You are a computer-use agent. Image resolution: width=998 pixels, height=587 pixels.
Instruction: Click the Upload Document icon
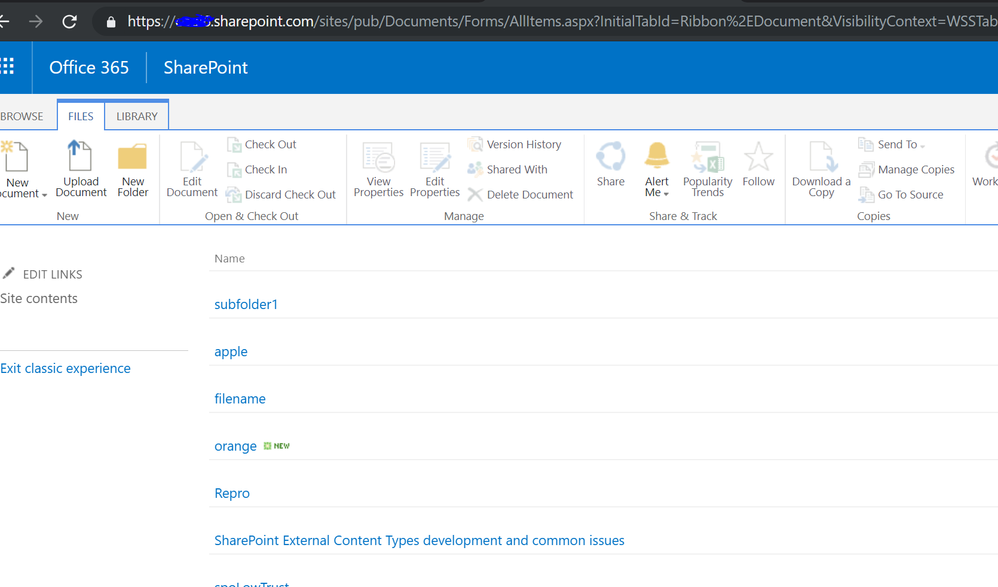[80, 156]
